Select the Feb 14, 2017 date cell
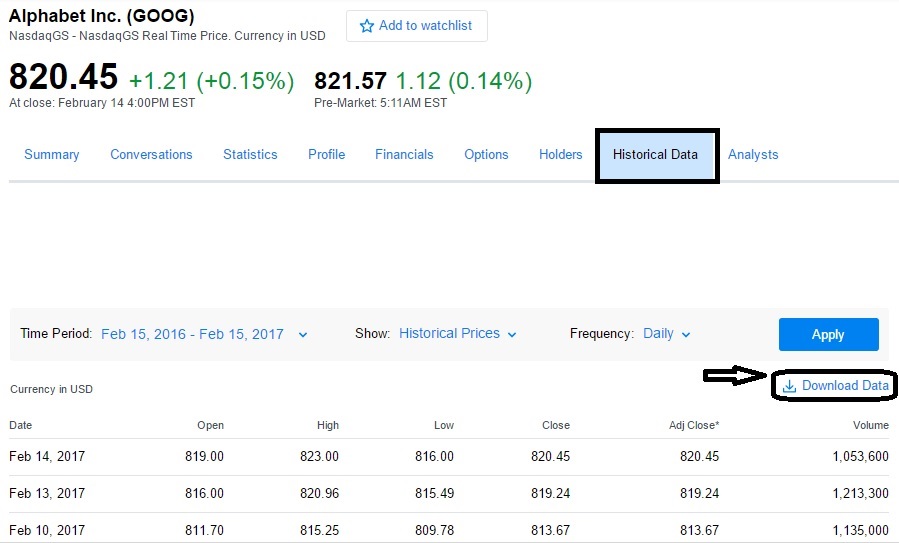Viewport: 899px width, 543px height. 47,456
